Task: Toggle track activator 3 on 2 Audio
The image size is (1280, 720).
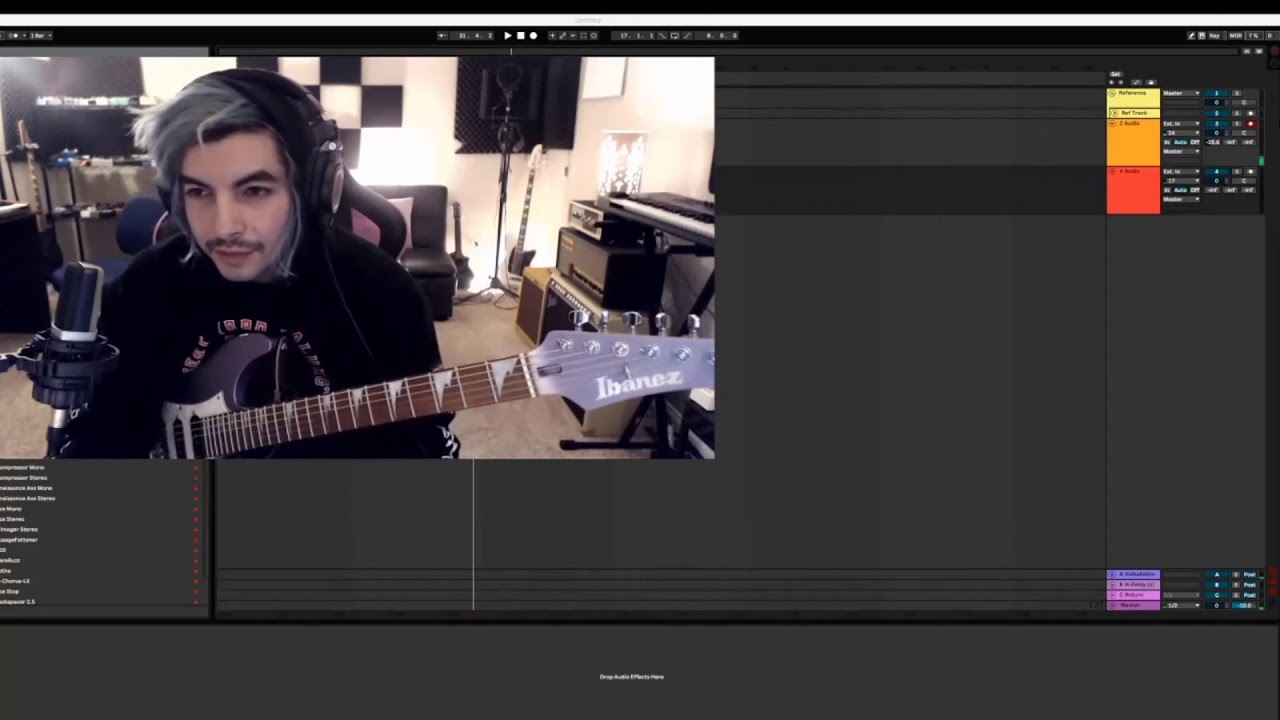Action: click(x=1217, y=124)
